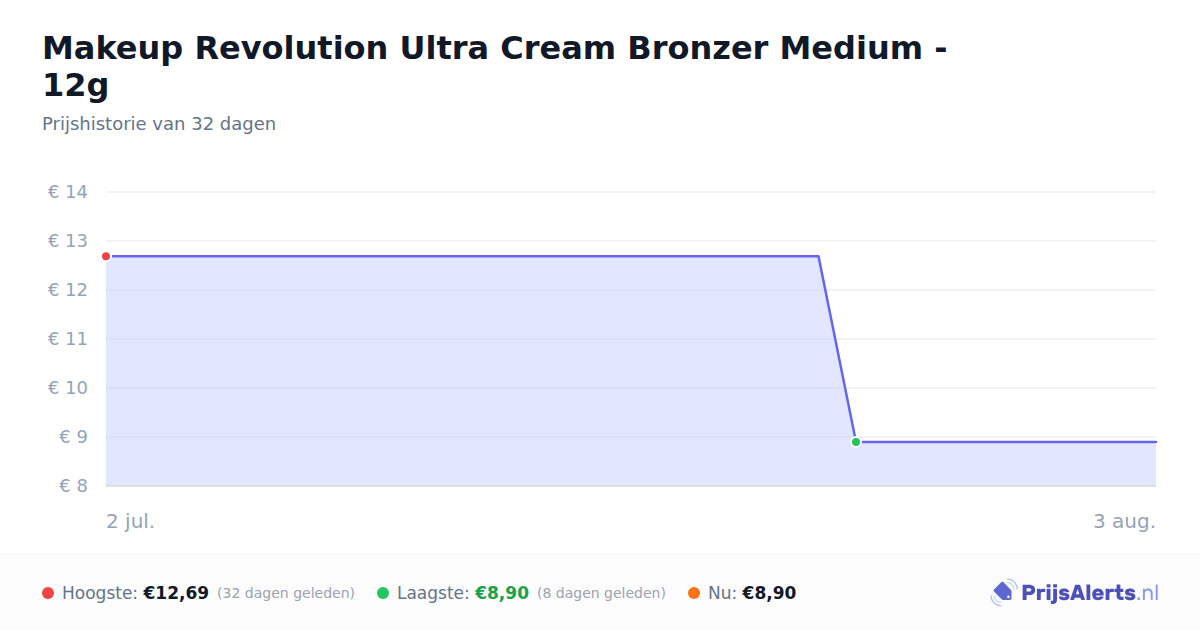Open the PrijsAlerts.nl brand link

pyautogui.click(x=1074, y=593)
